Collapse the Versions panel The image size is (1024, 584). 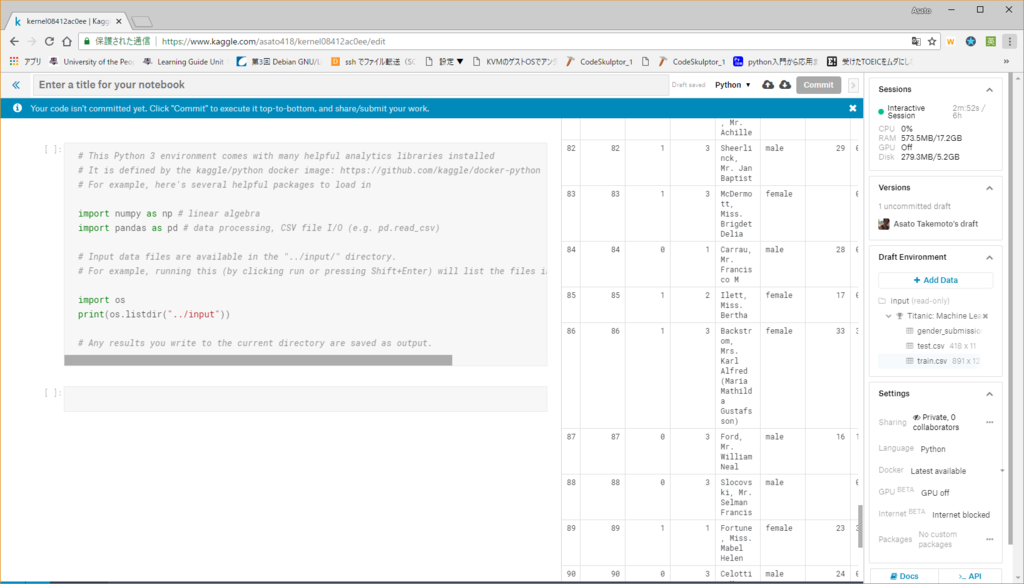click(989, 188)
